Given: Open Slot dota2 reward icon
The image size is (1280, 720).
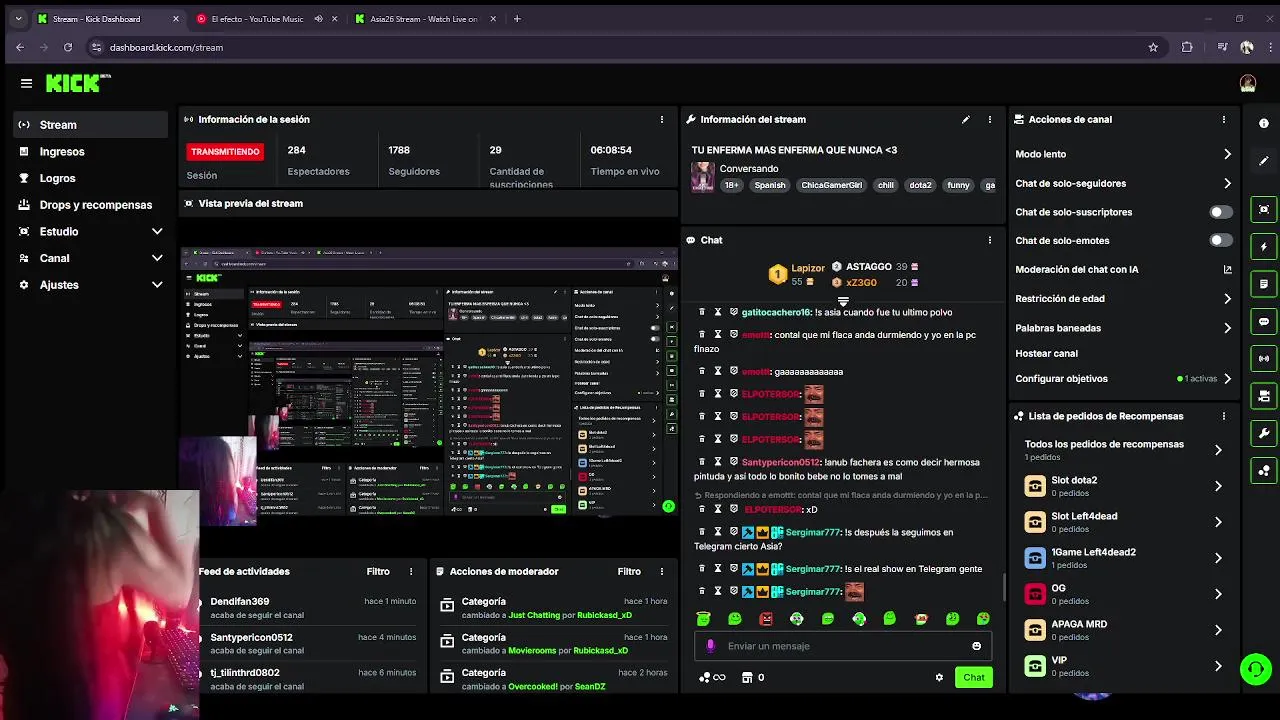Looking at the screenshot, I should coord(1035,486).
